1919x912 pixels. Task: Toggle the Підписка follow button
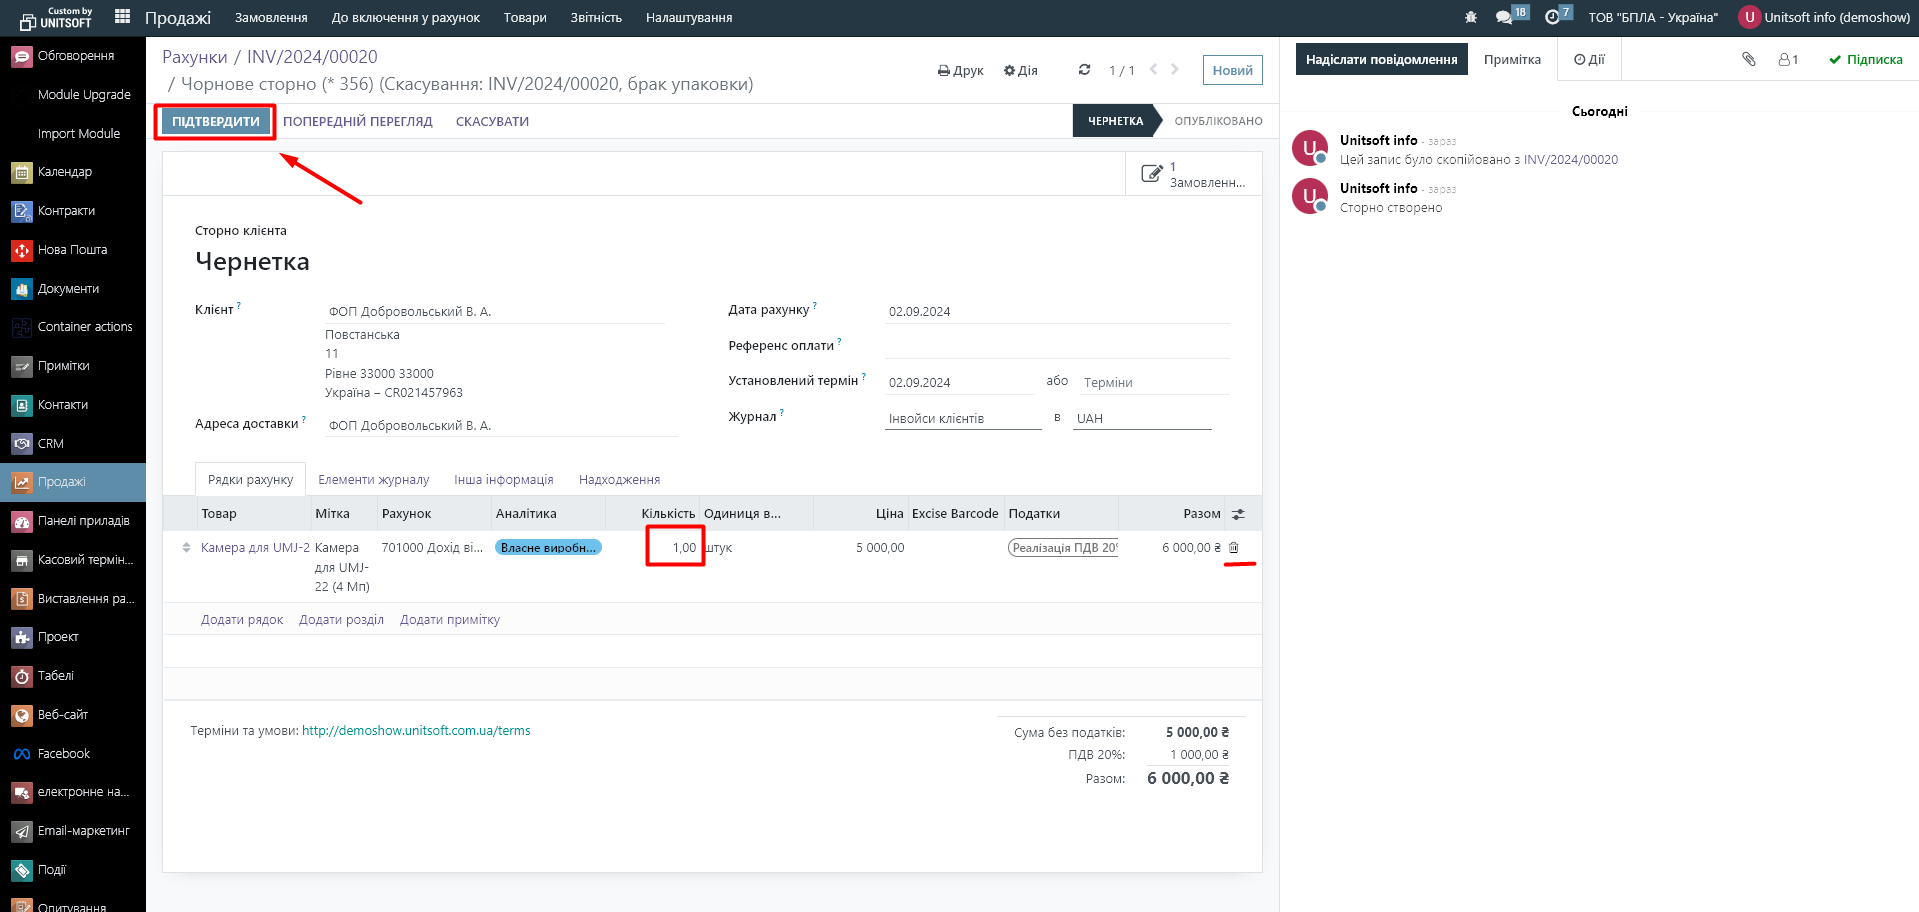coord(1865,60)
